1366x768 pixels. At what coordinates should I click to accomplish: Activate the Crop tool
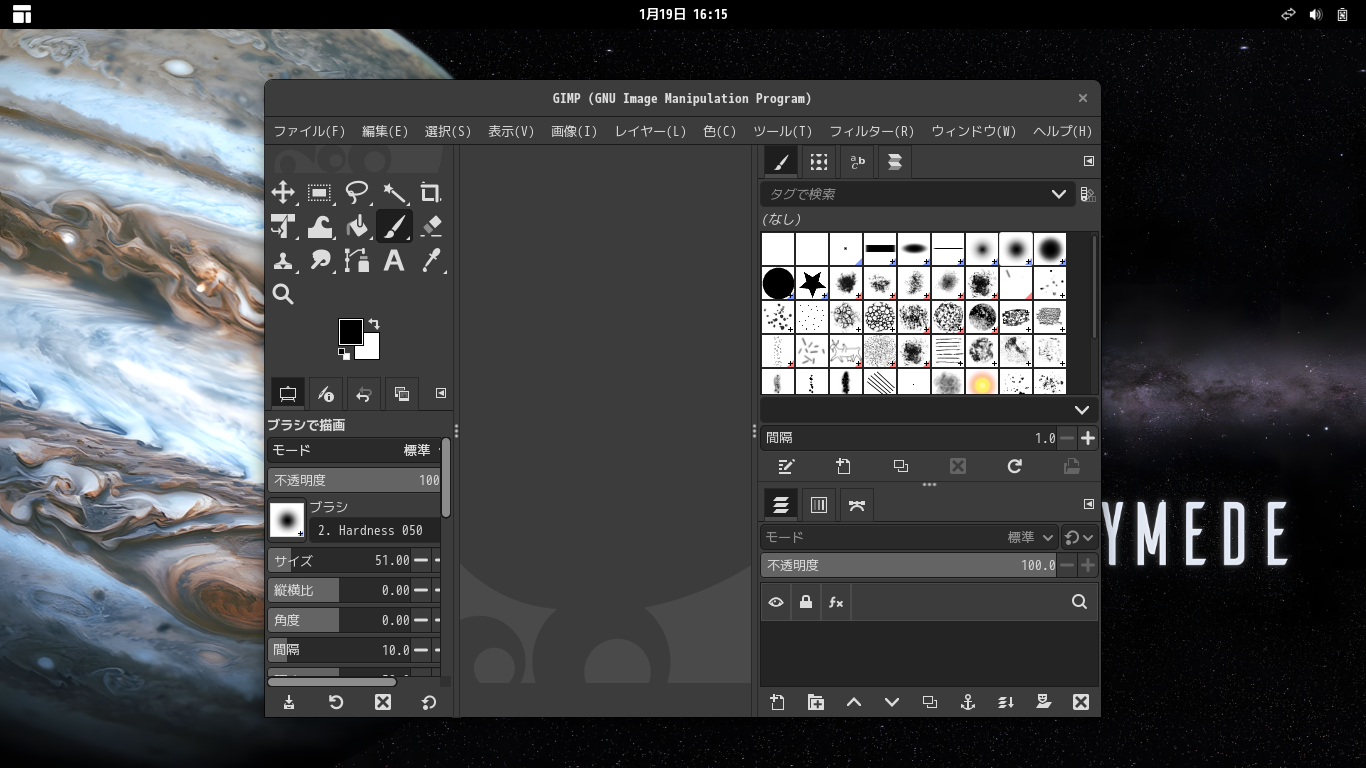[431, 193]
